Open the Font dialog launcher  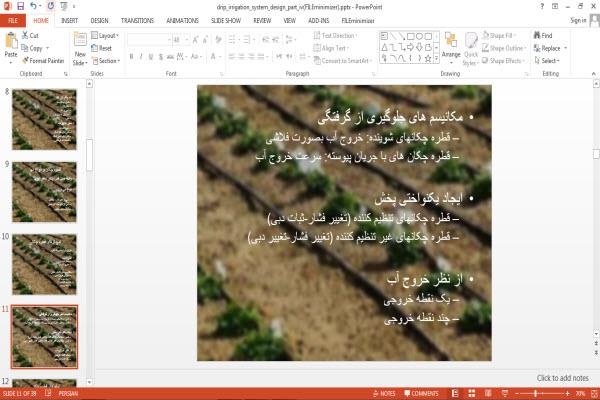tap(221, 74)
